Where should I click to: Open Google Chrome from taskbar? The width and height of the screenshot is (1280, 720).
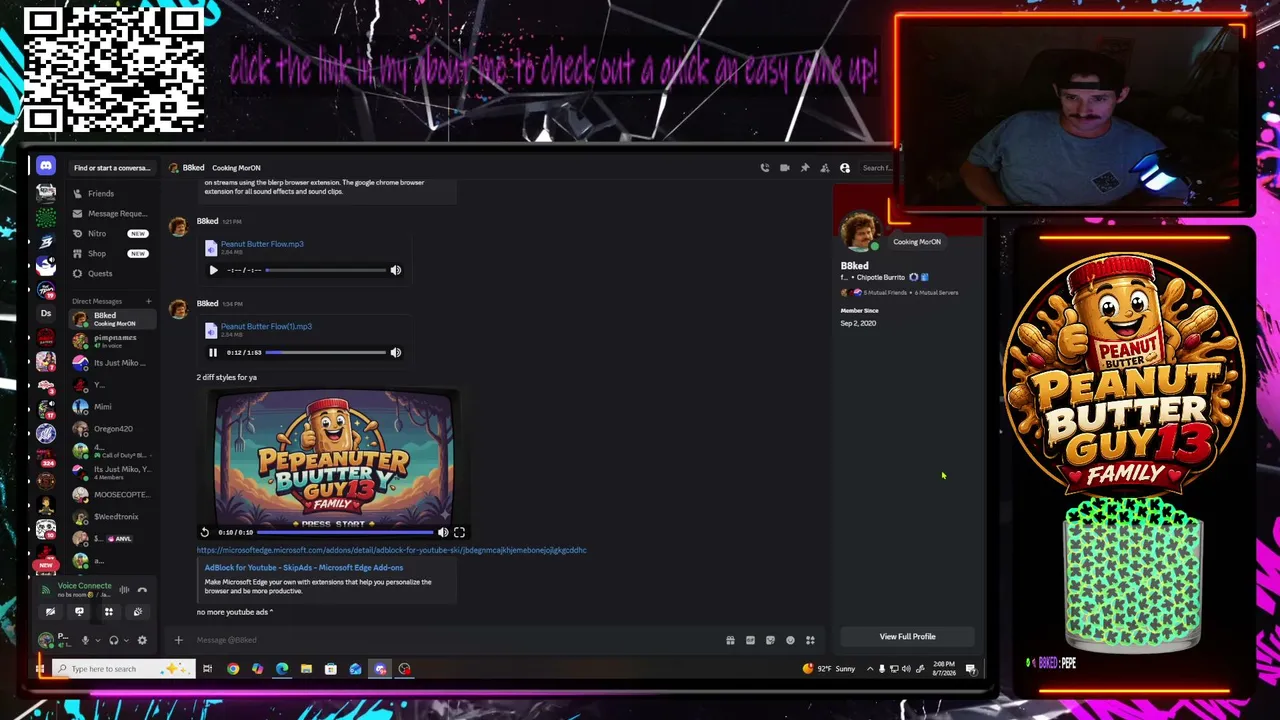[233, 669]
